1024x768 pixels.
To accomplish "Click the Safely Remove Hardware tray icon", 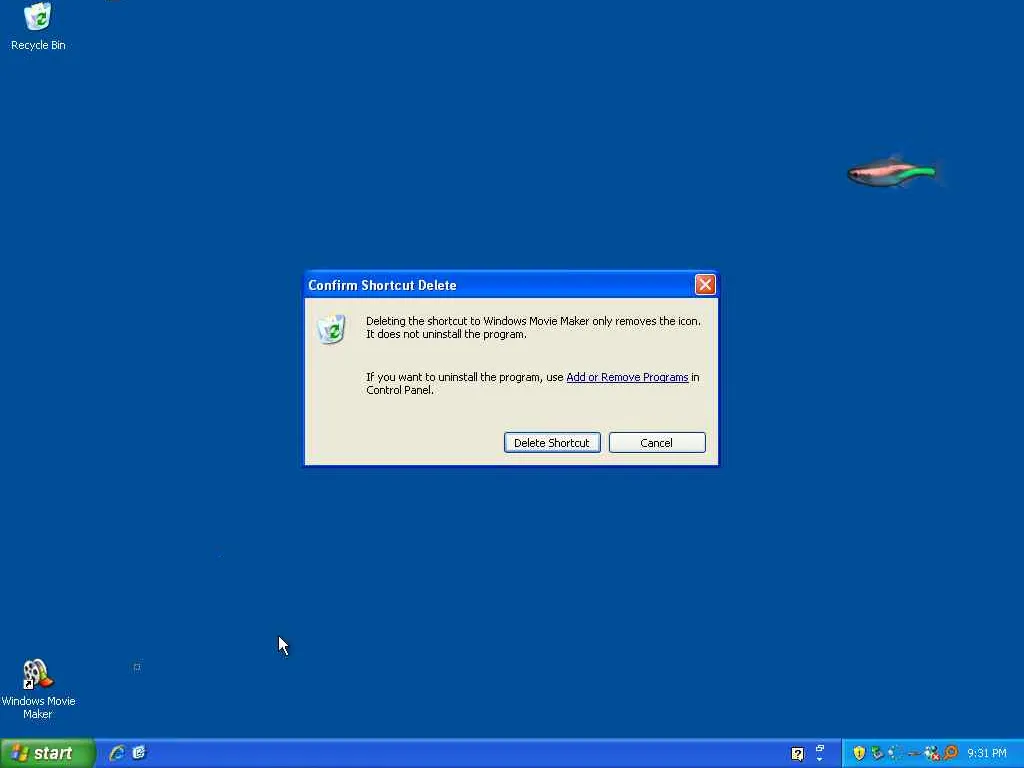I will [877, 753].
